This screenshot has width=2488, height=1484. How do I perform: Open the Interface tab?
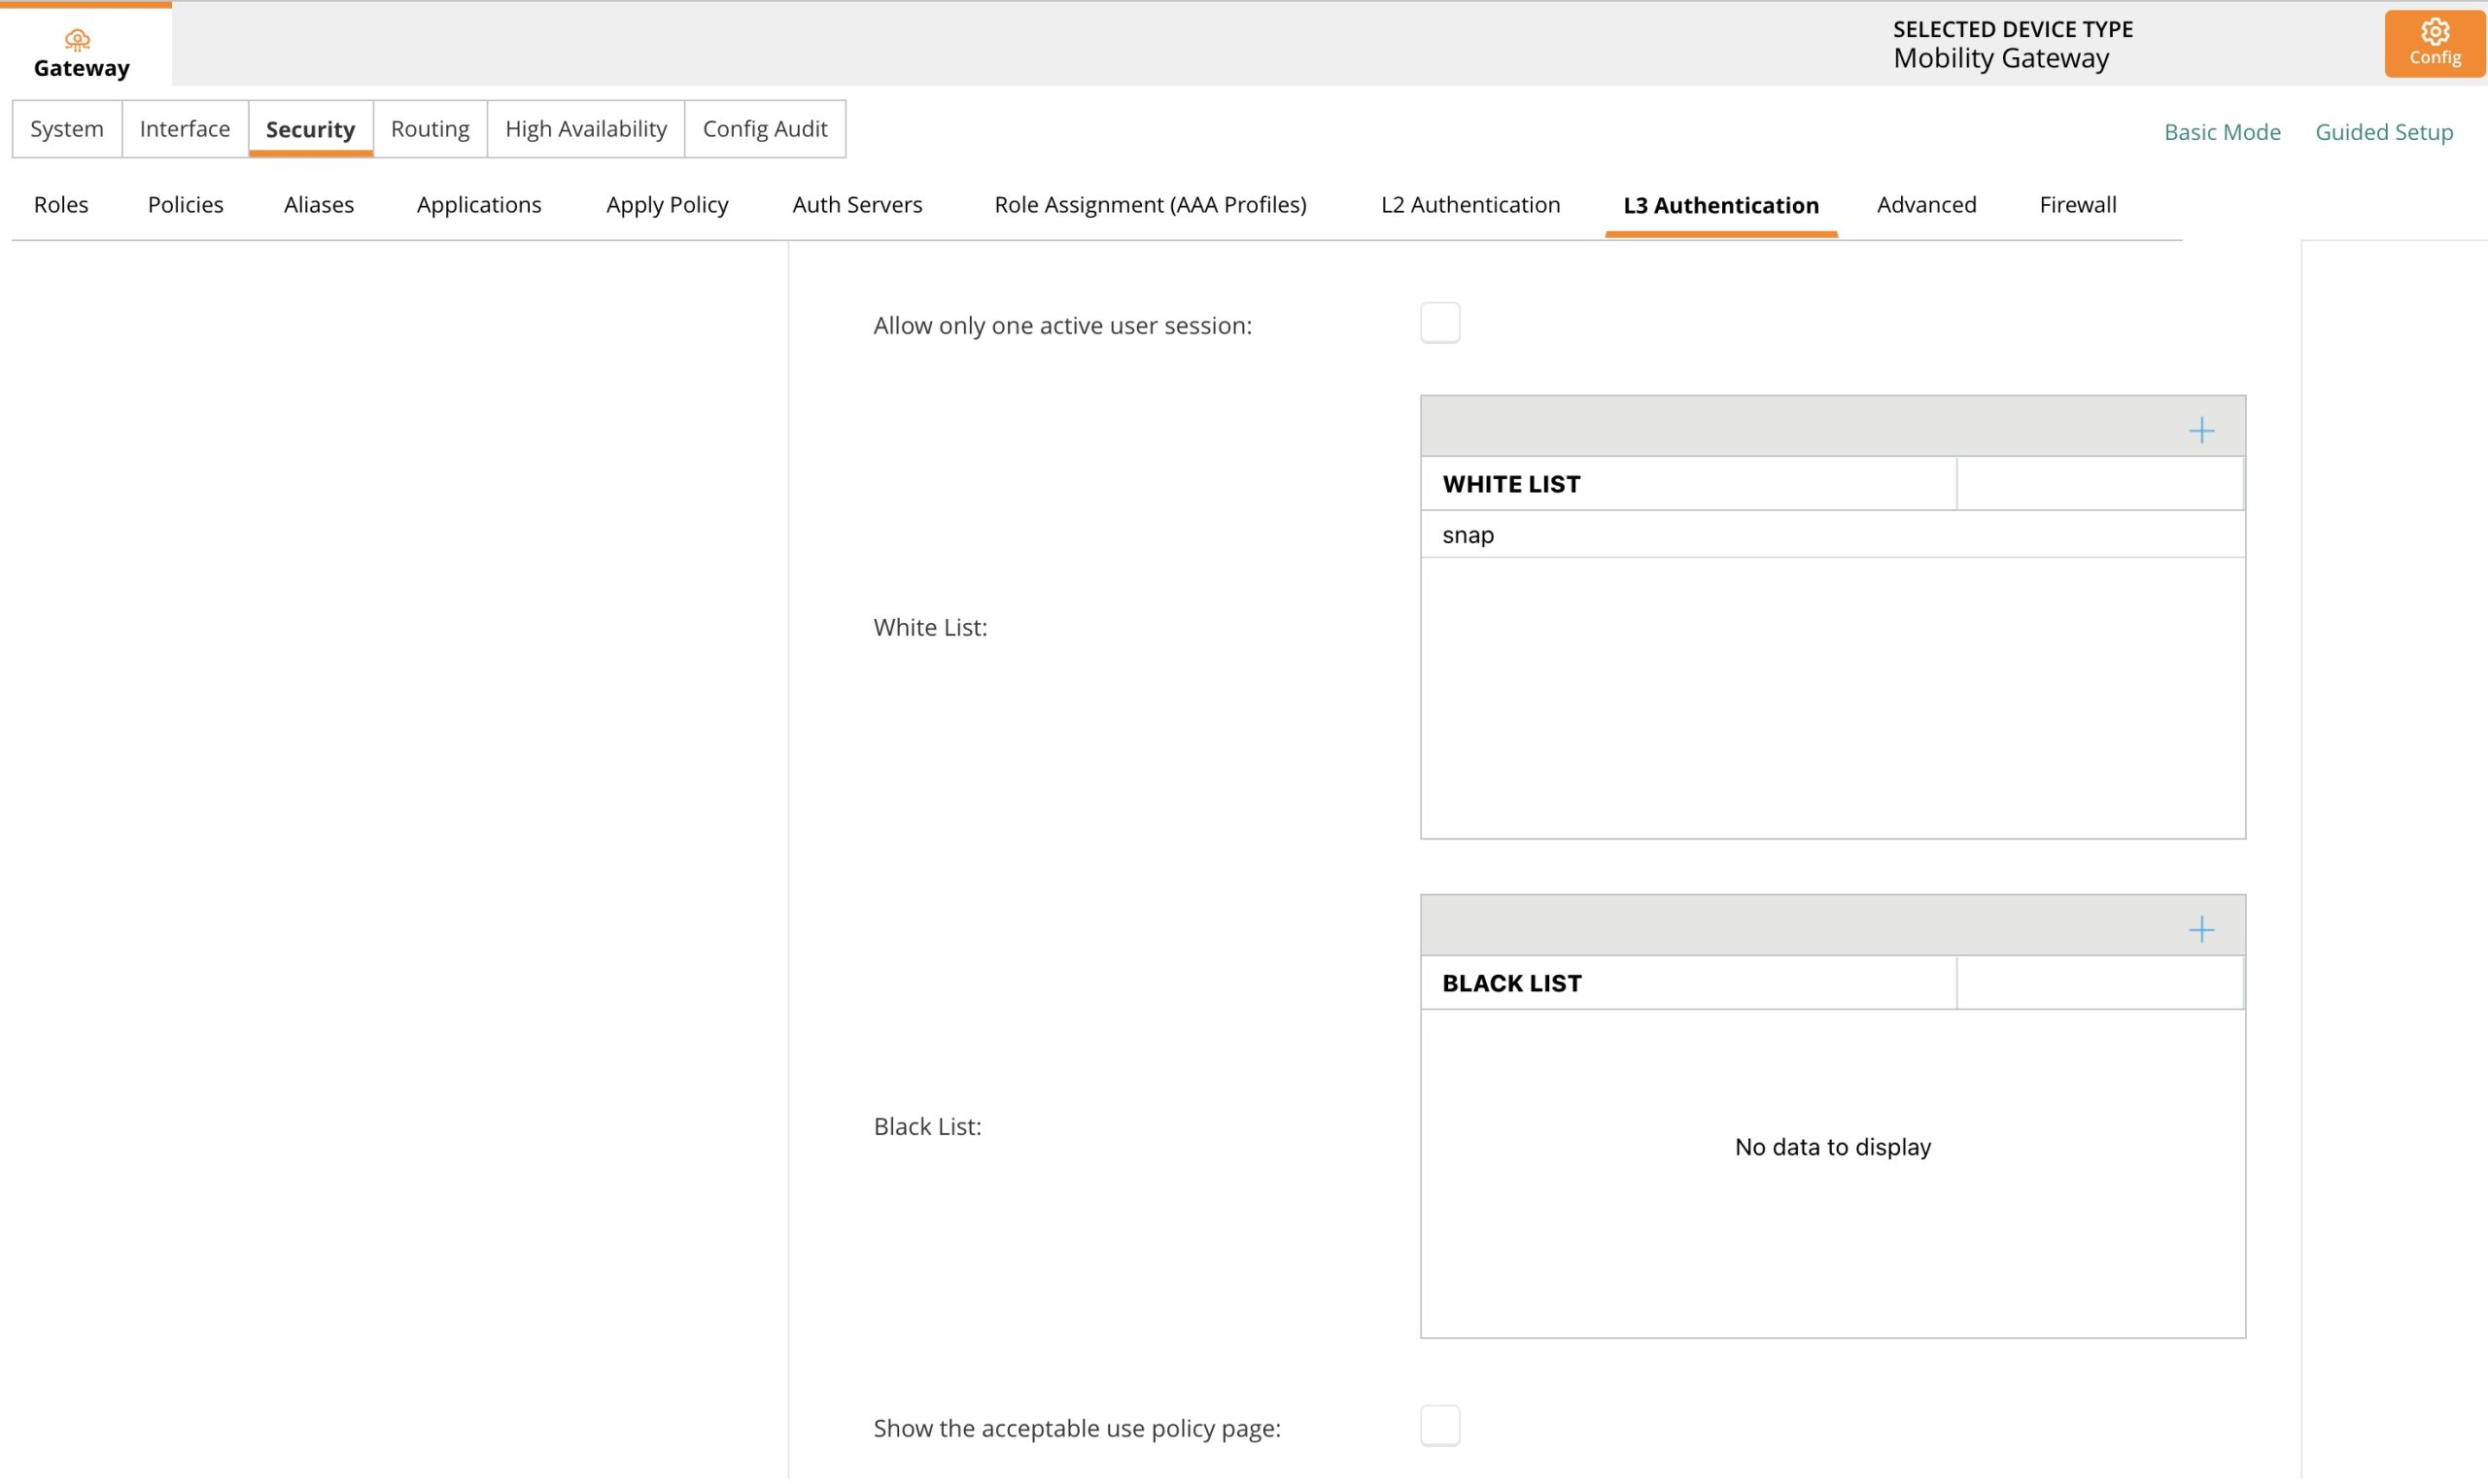click(x=185, y=129)
